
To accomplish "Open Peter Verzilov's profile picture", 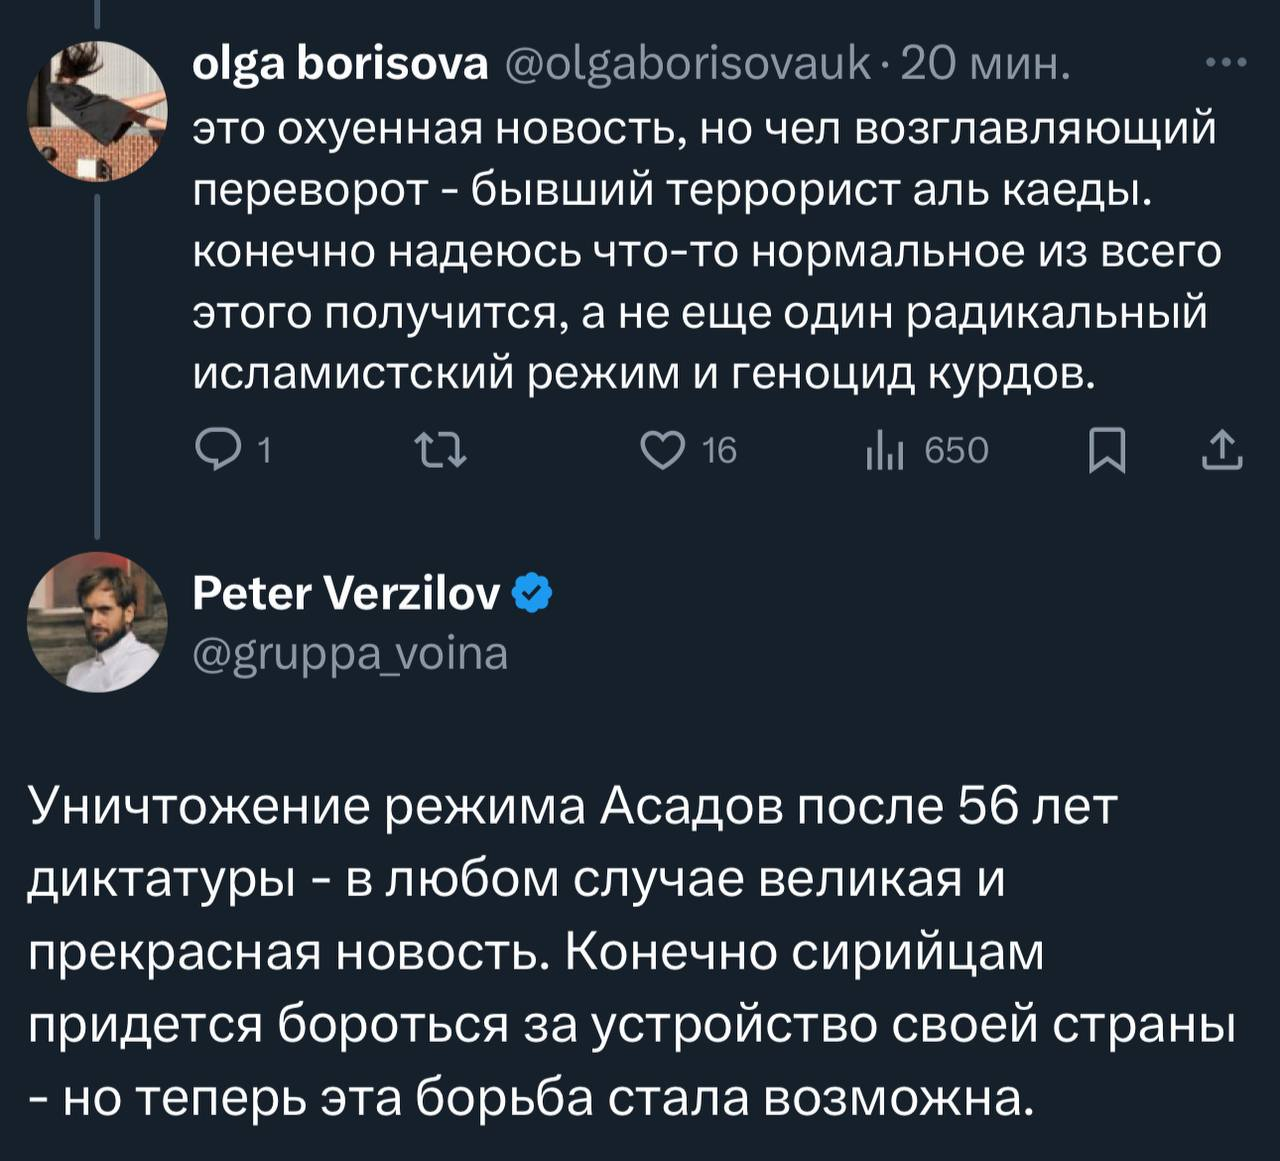I will pyautogui.click(x=97, y=622).
